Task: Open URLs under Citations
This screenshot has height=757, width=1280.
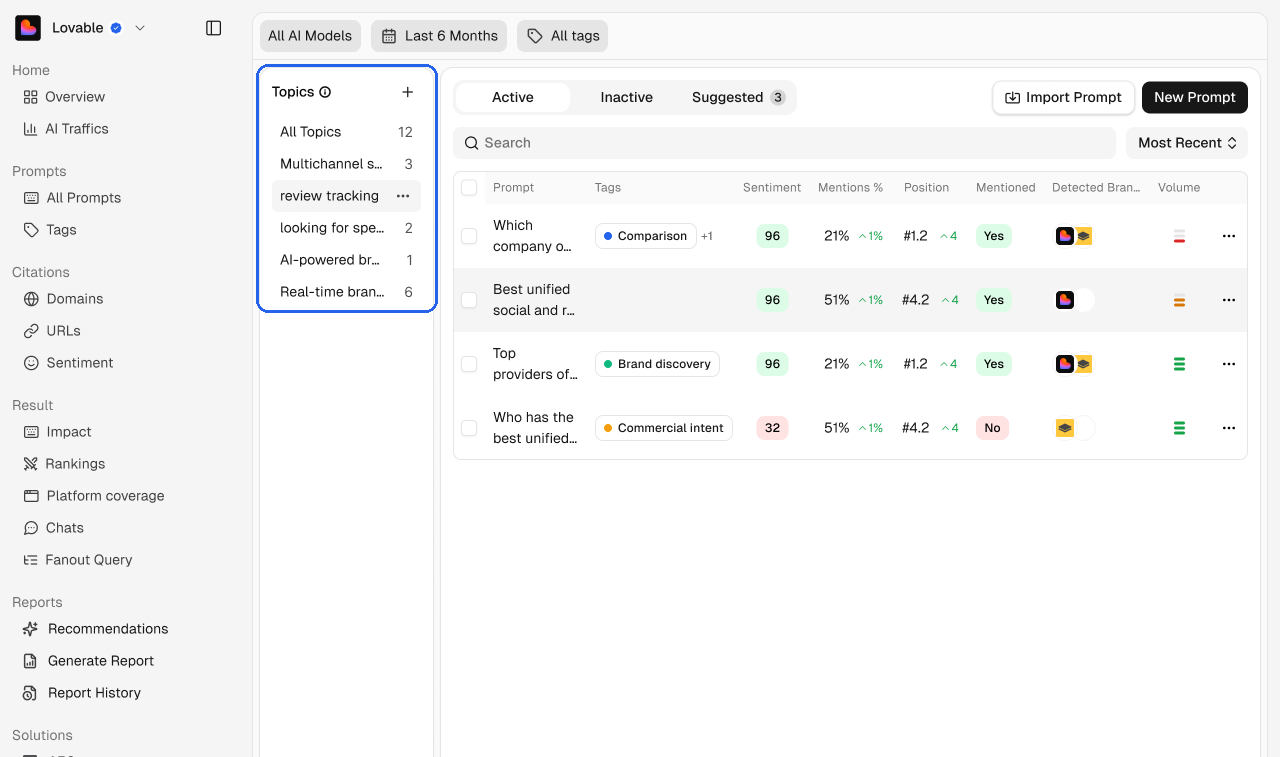Action: (x=52, y=331)
